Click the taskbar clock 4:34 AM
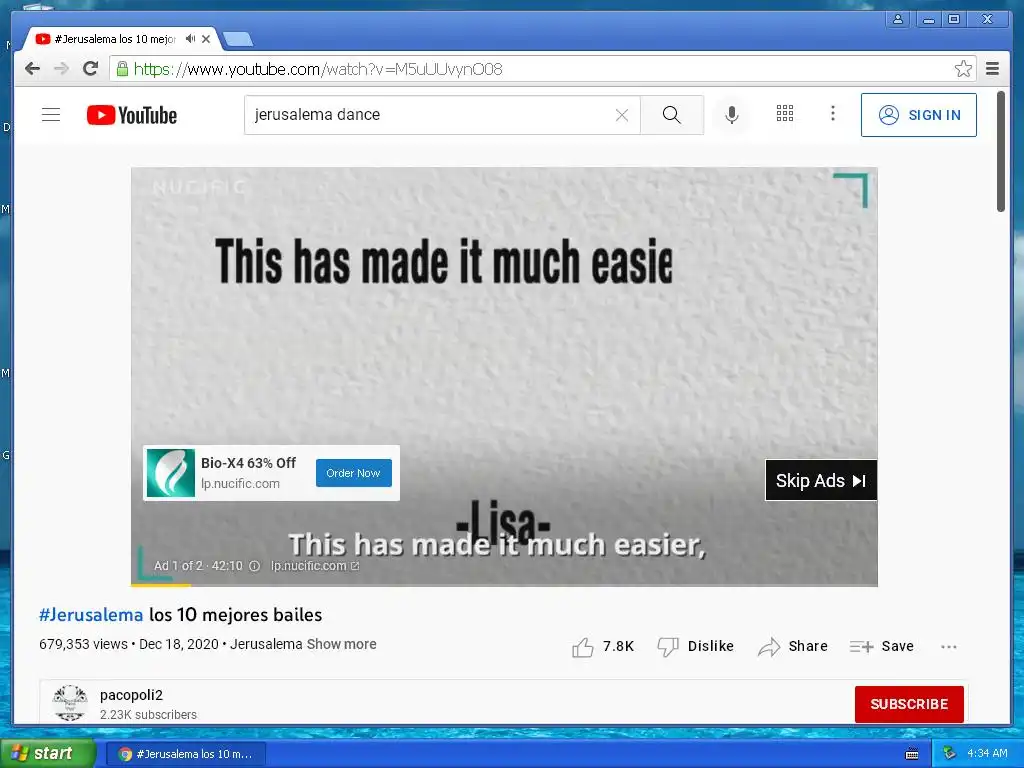 point(987,753)
